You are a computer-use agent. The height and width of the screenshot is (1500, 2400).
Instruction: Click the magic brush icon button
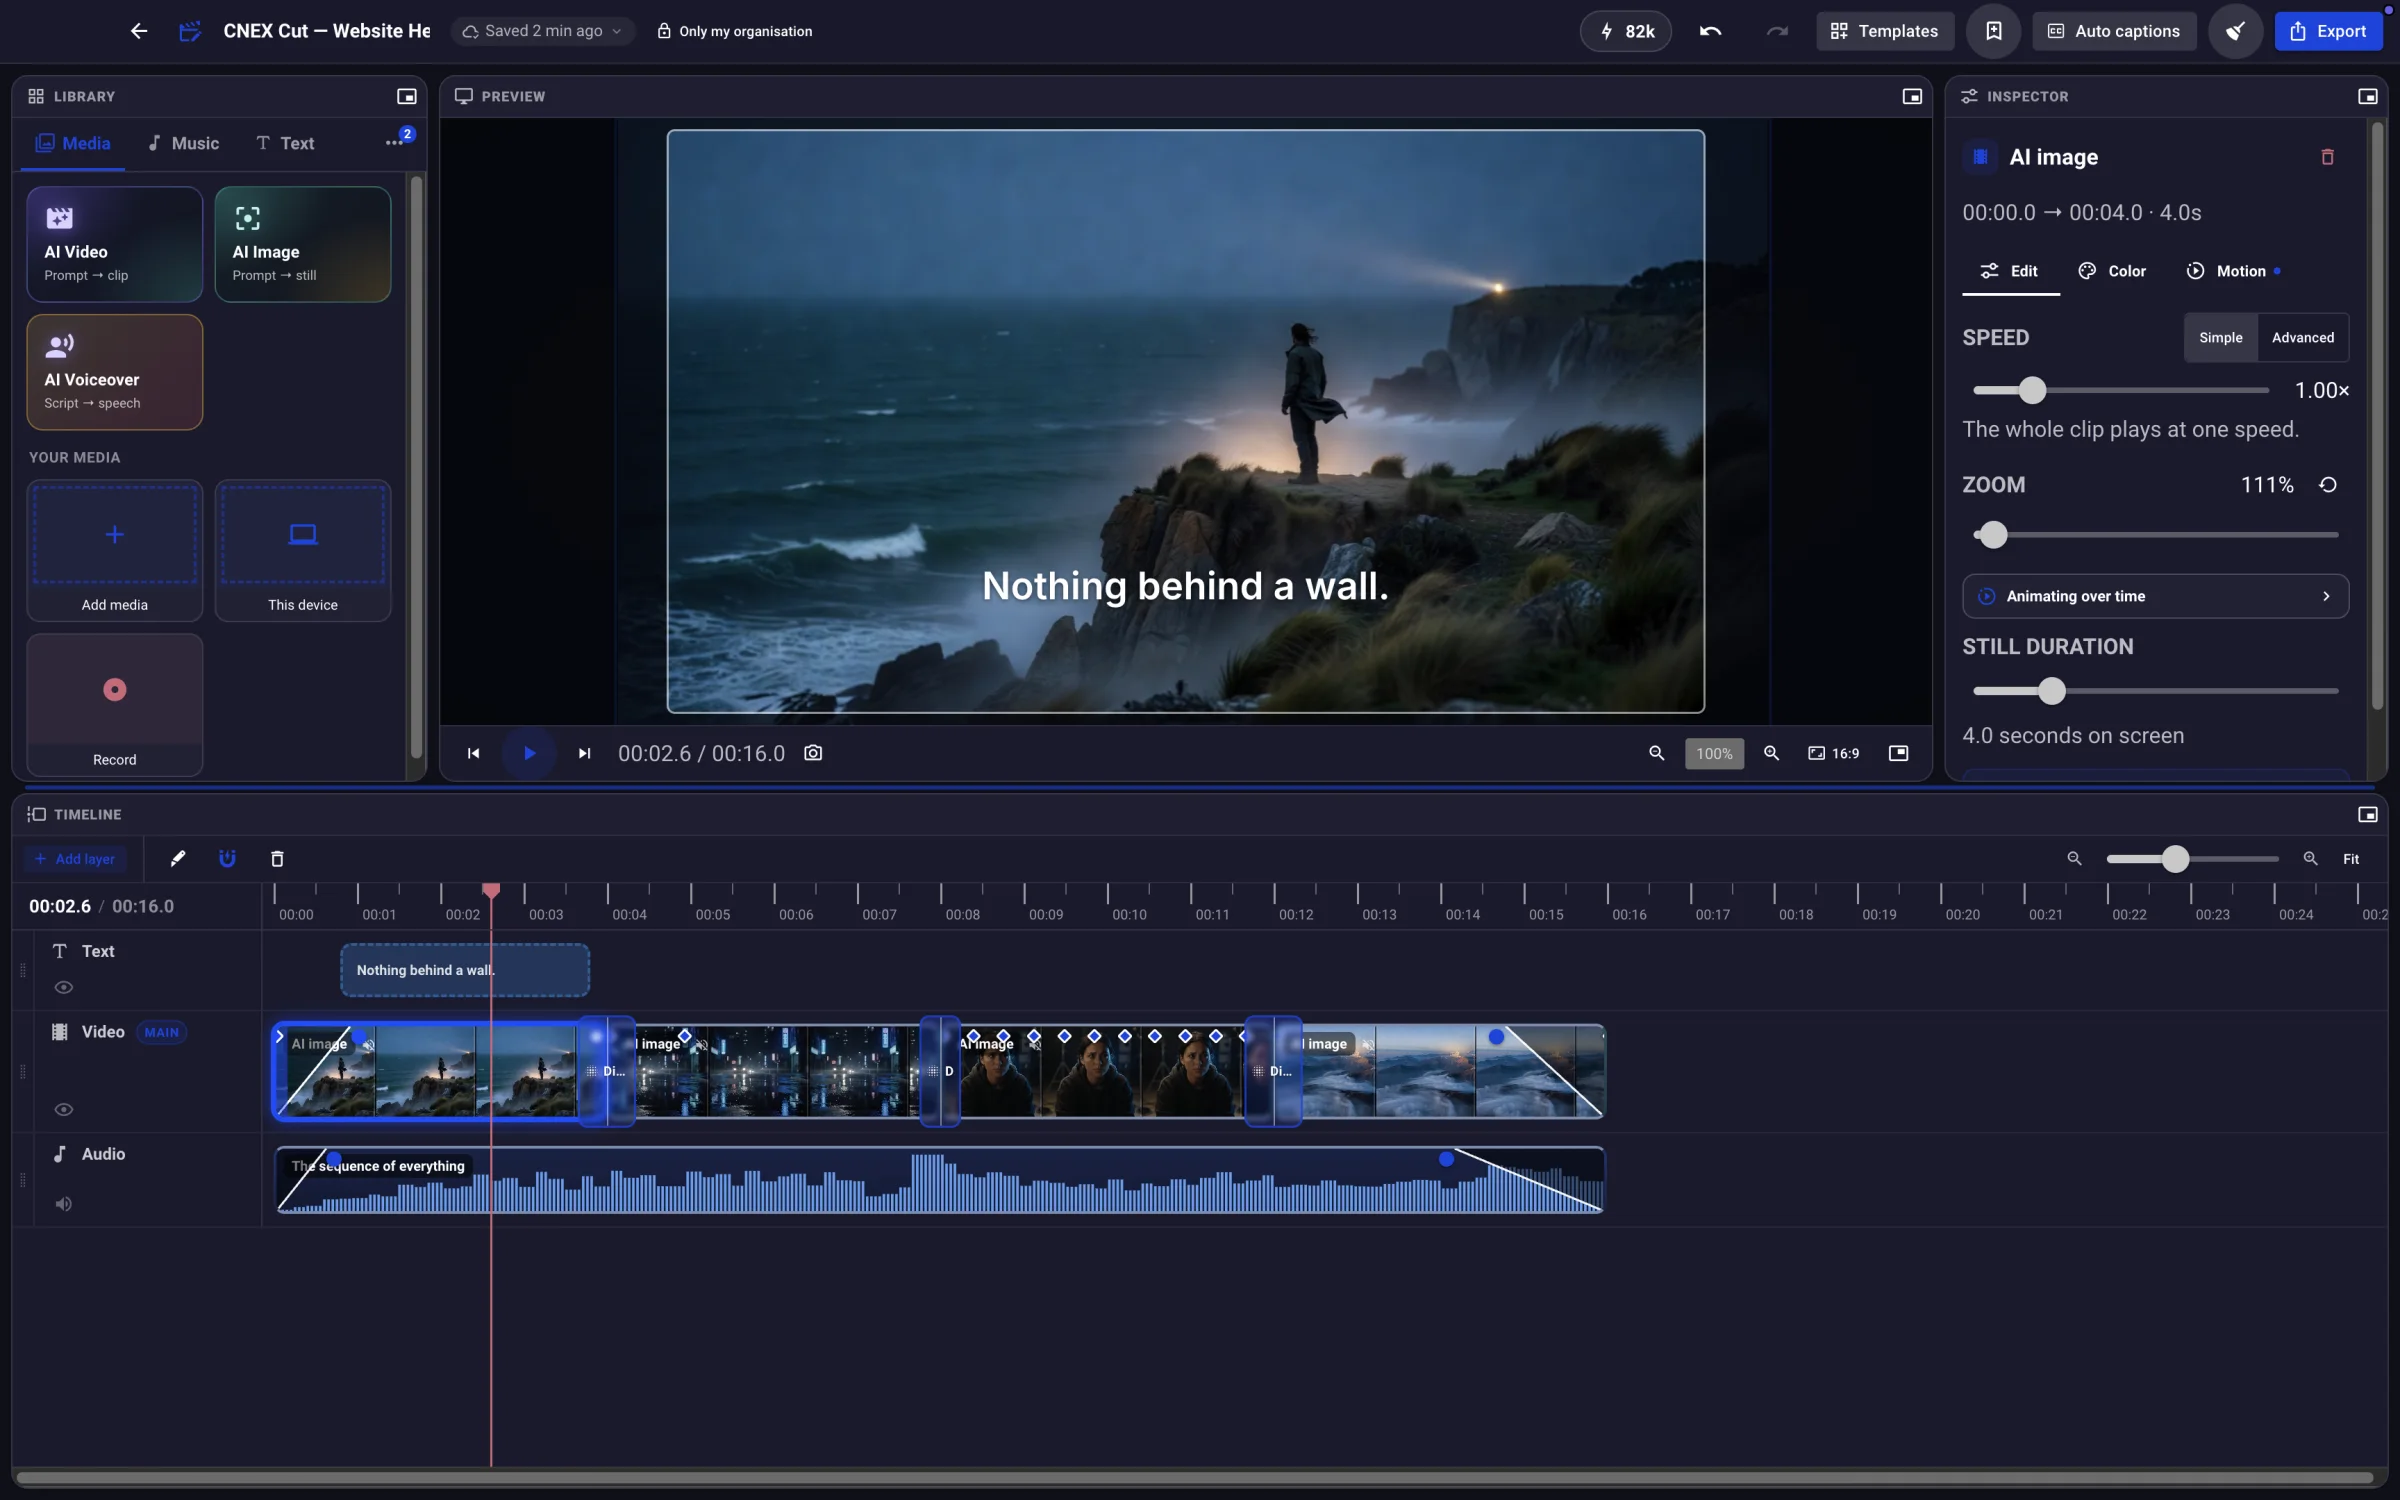tap(2236, 31)
